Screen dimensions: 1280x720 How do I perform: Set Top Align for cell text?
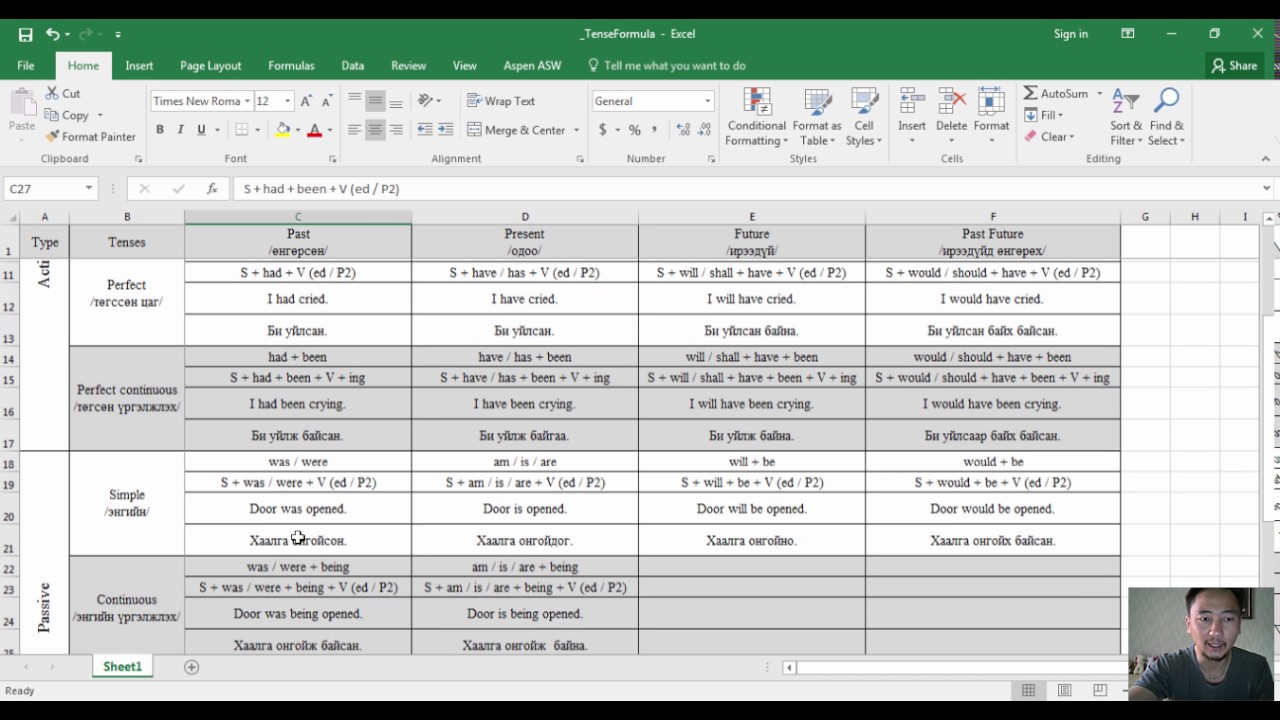tap(354, 101)
